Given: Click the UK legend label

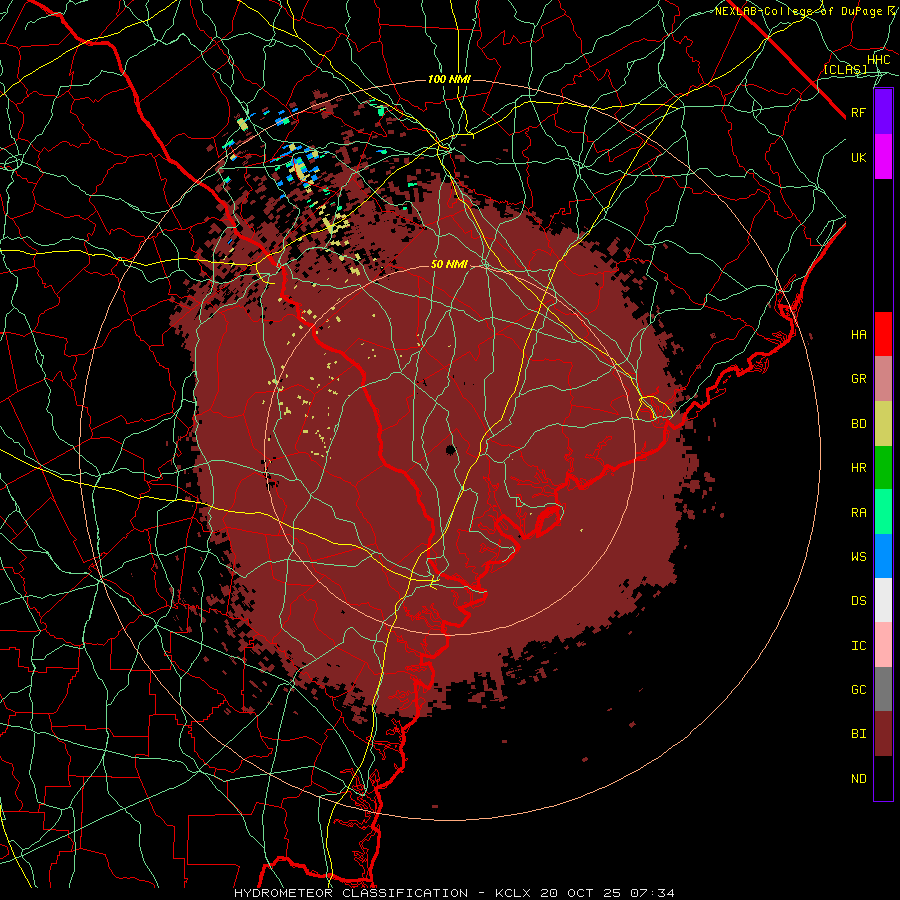Looking at the screenshot, I should 858,157.
